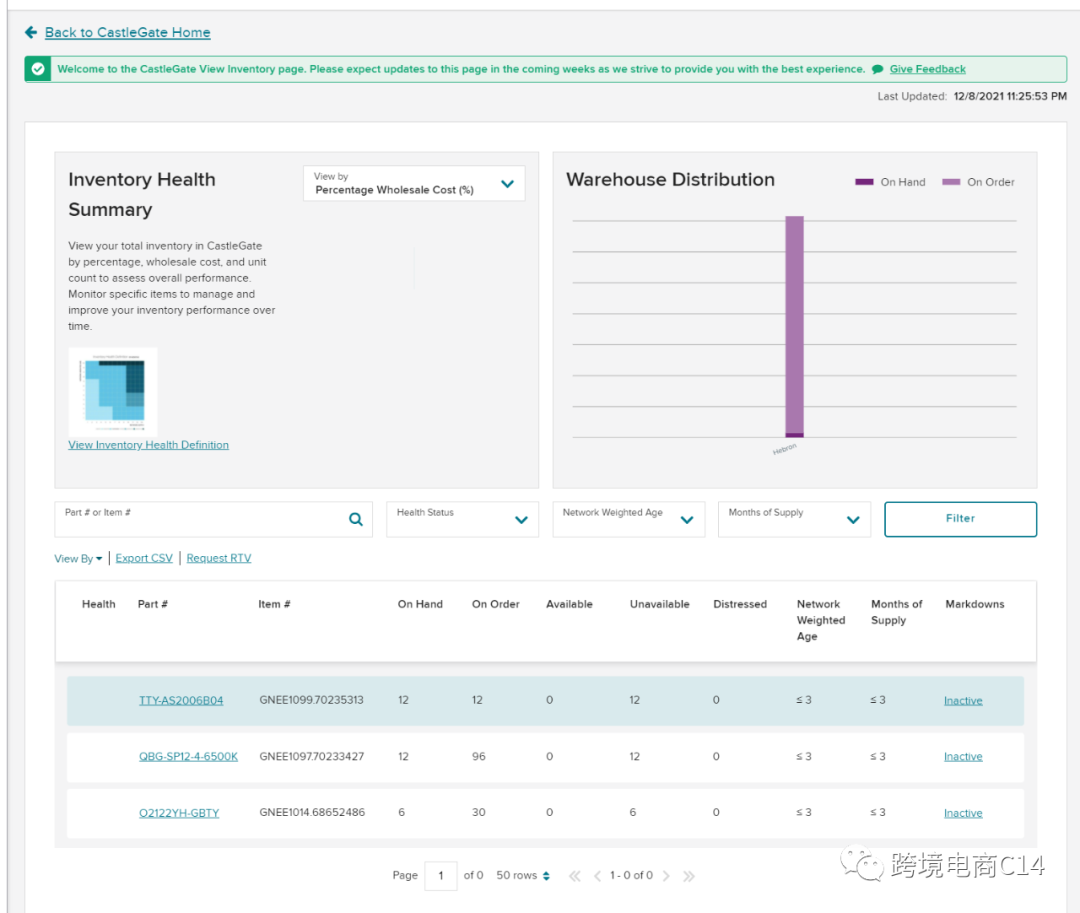
Task: Click the Inventory Health Definition thumbnail image
Action: 112,391
